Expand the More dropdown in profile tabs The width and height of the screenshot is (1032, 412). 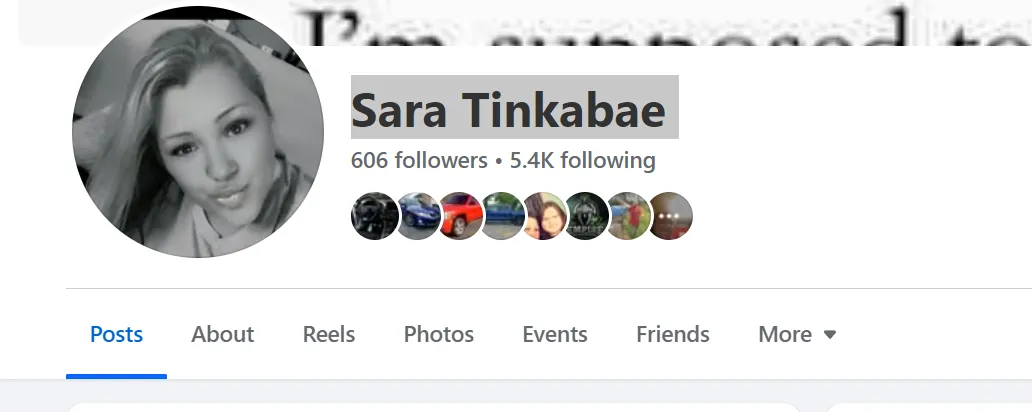click(x=797, y=334)
